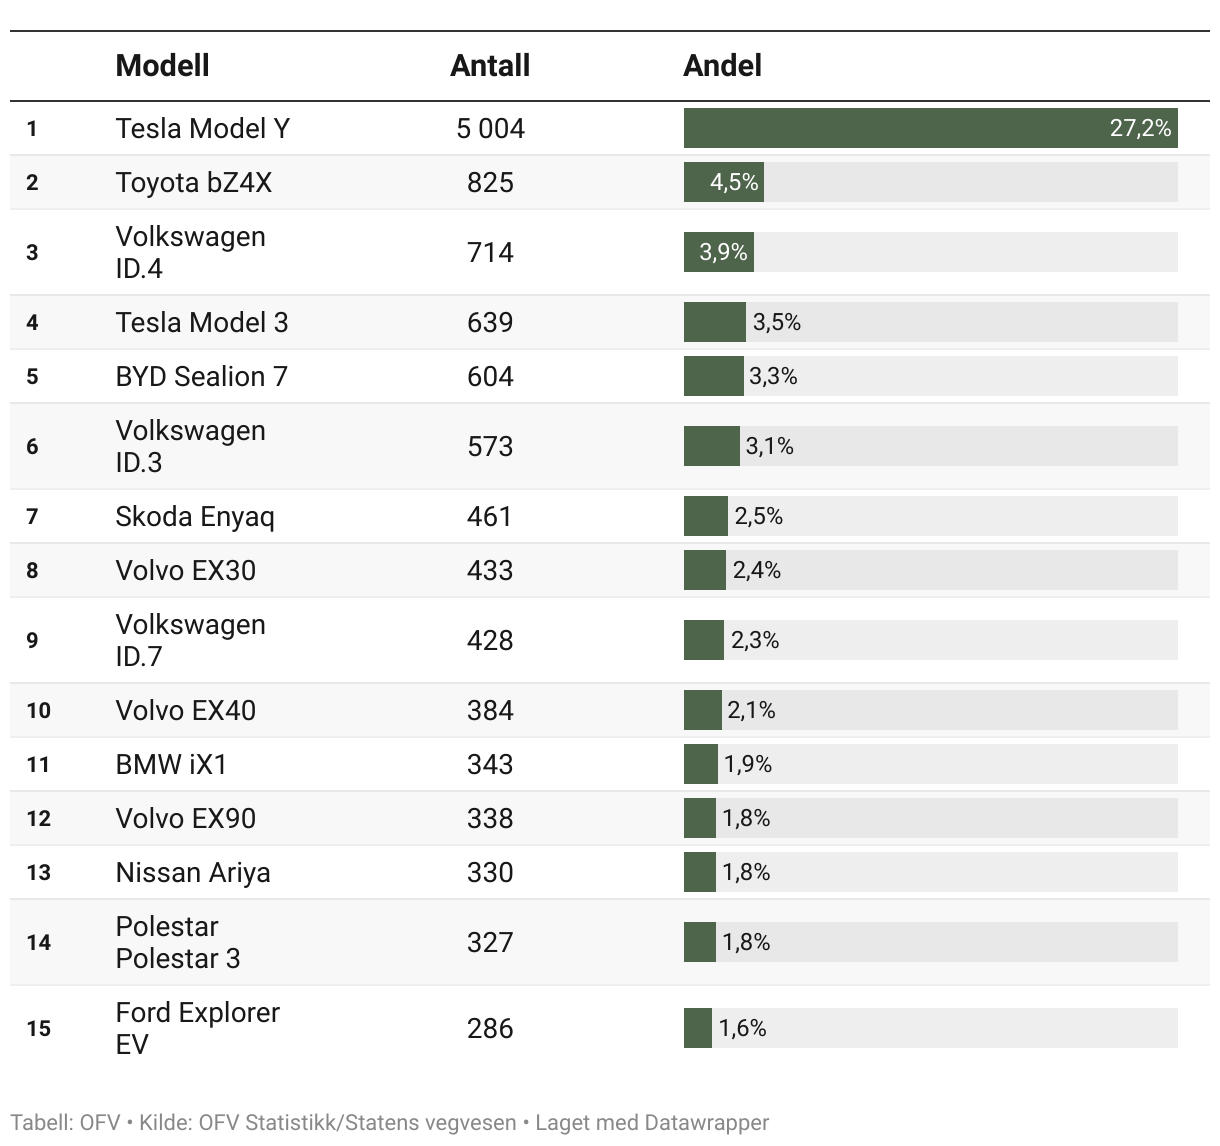Click the Volvo EX30 count 433
1220x1146 pixels.
pyautogui.click(x=490, y=571)
